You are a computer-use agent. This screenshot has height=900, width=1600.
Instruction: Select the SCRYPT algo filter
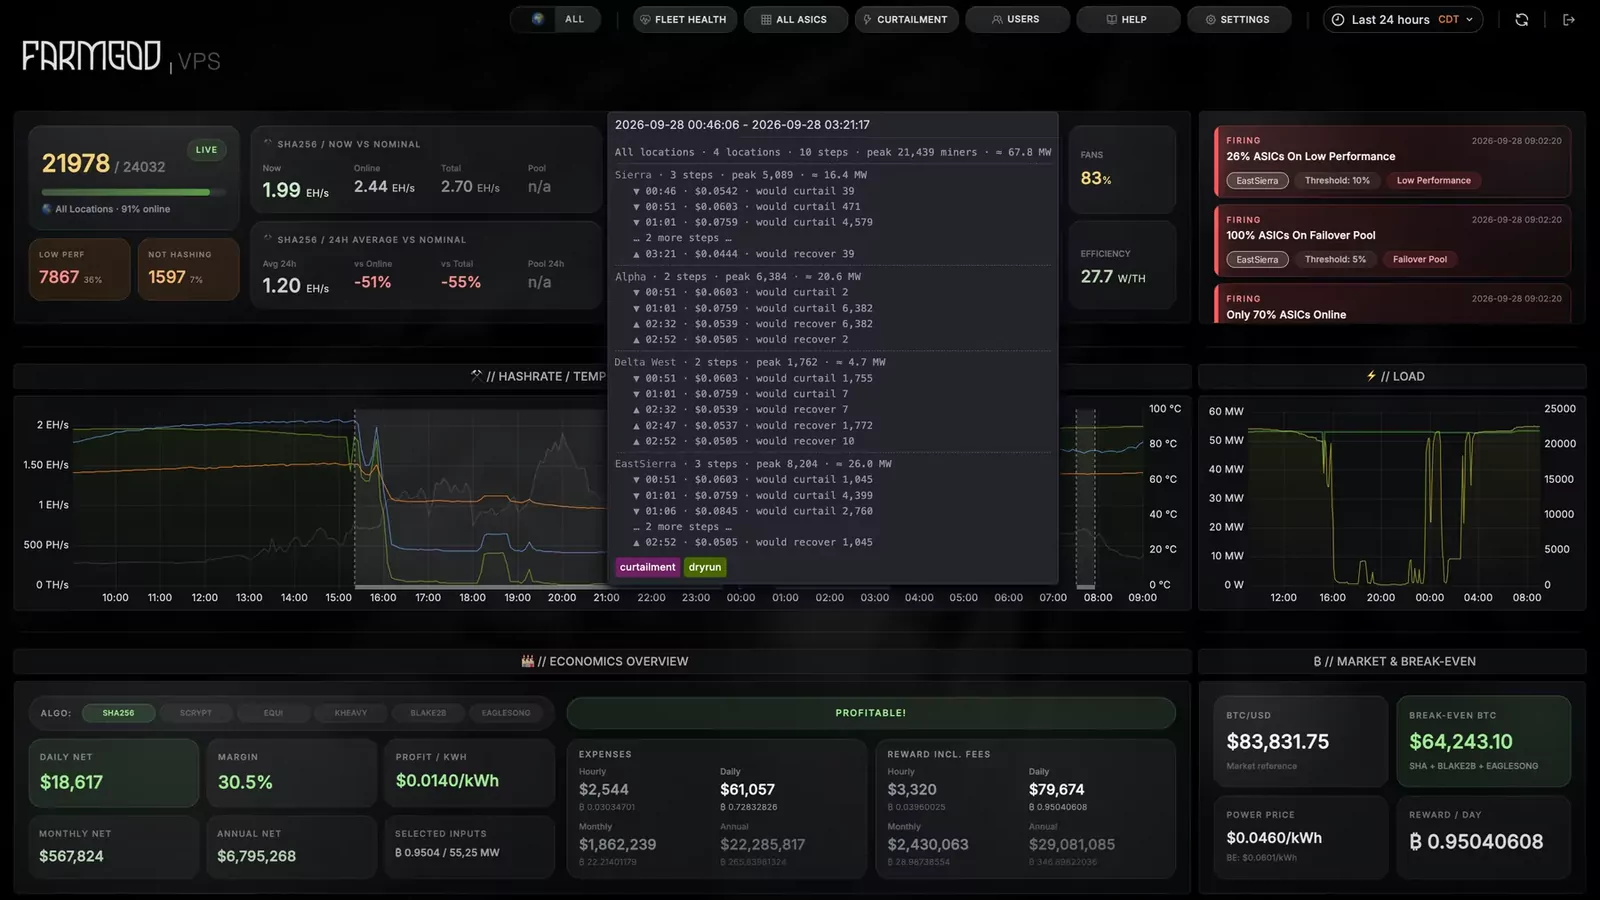196,713
